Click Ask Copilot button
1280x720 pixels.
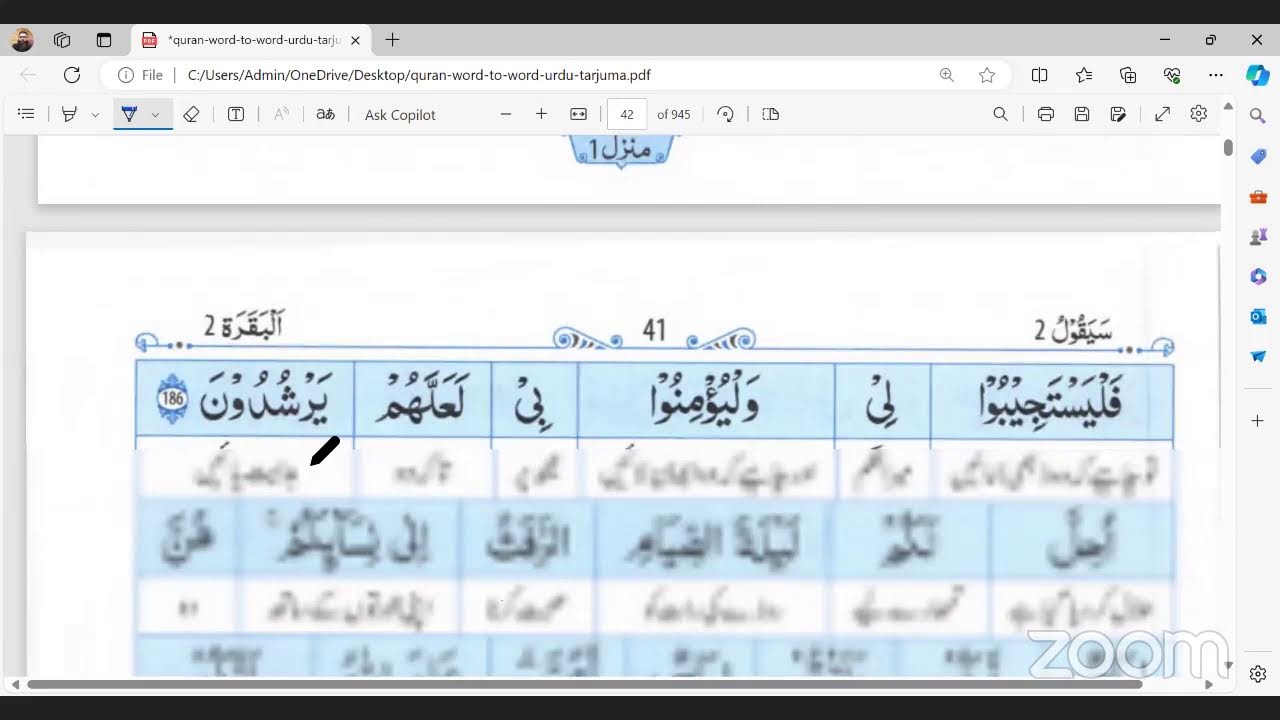coord(400,115)
